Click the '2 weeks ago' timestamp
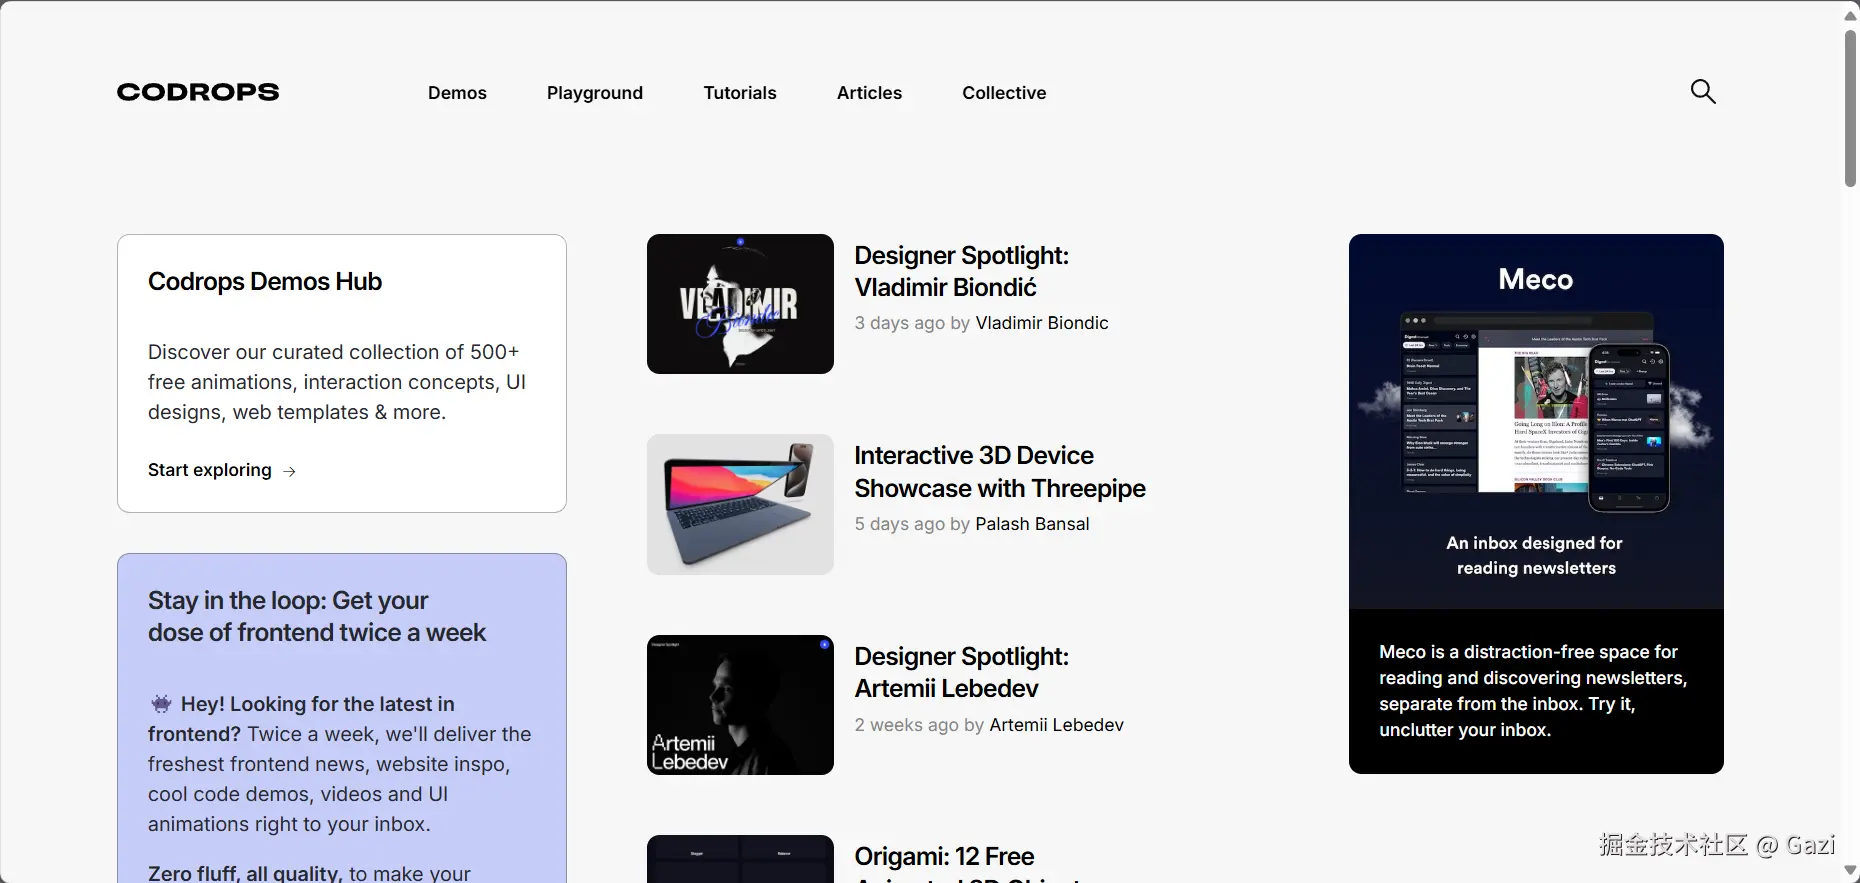 (x=906, y=725)
